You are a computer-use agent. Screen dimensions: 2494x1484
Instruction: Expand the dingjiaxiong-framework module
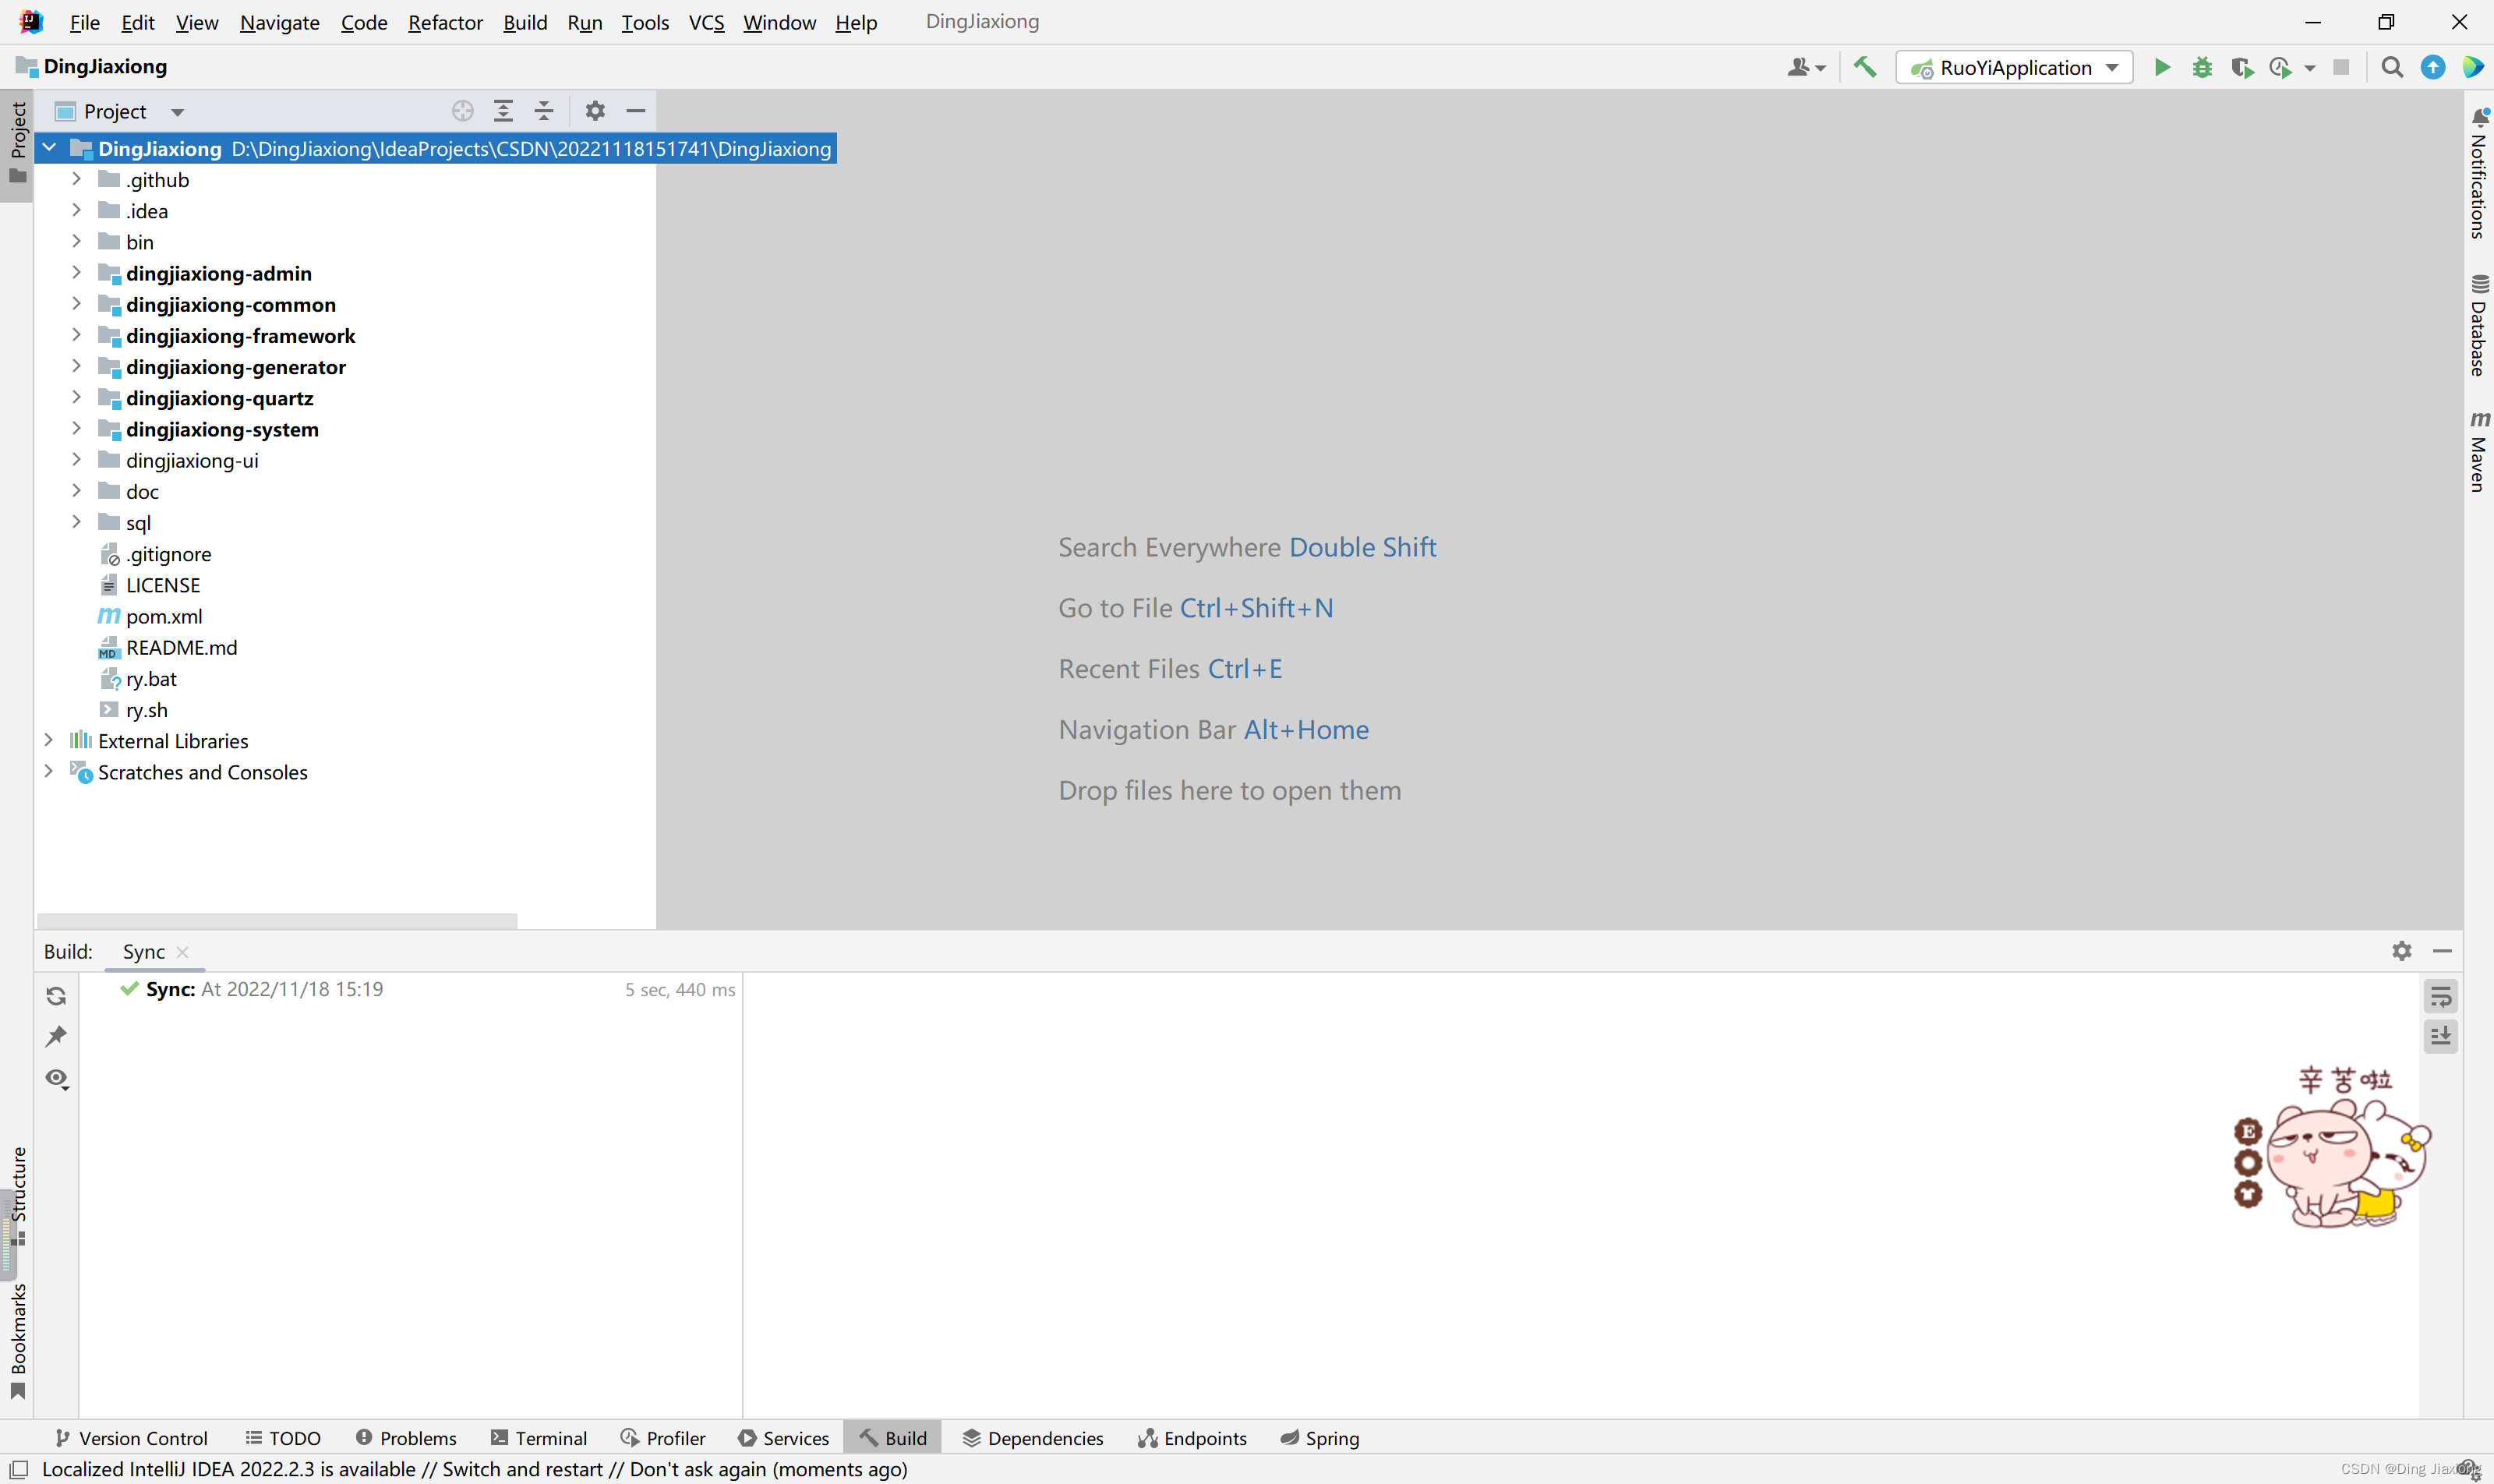pos(76,335)
